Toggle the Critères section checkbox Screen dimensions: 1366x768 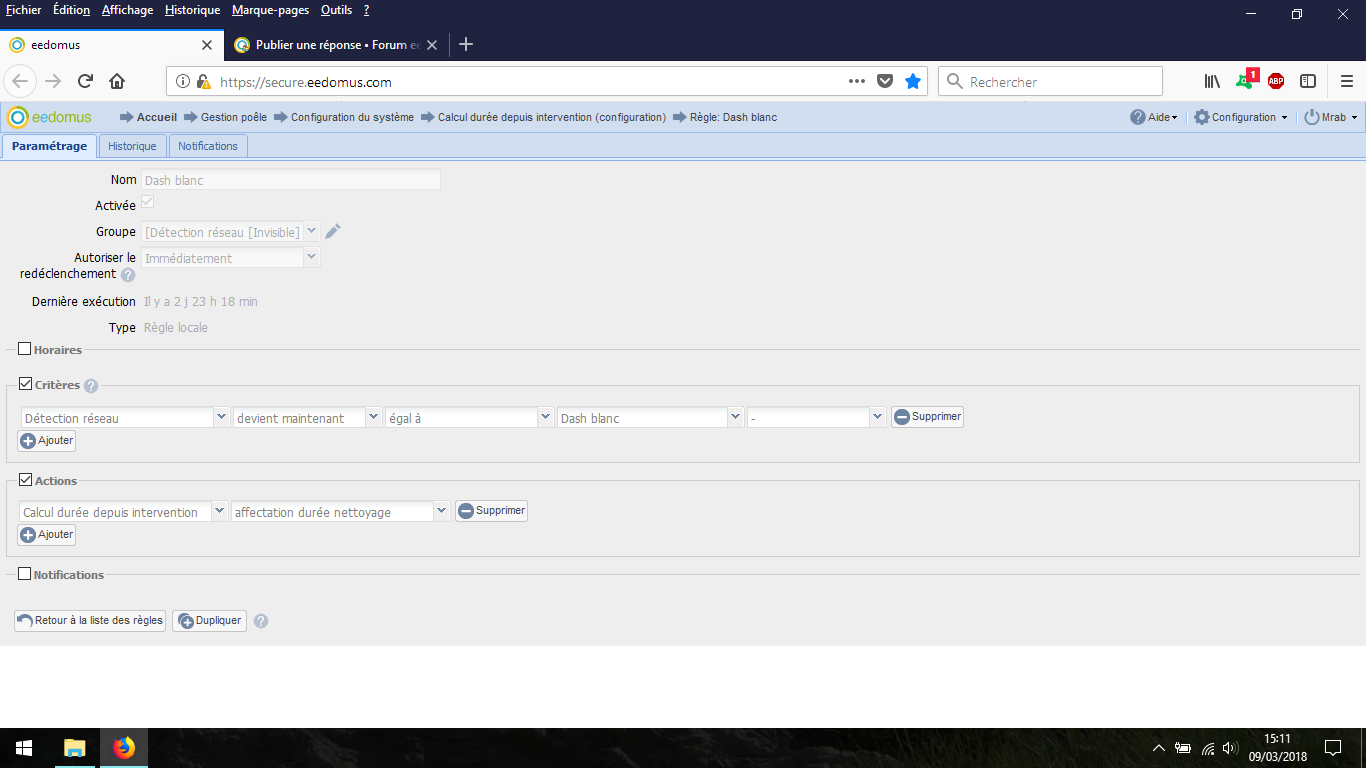25,384
